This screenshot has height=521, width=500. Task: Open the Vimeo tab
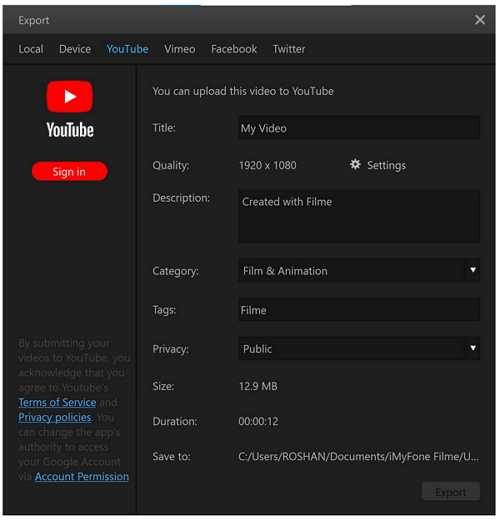tap(180, 49)
